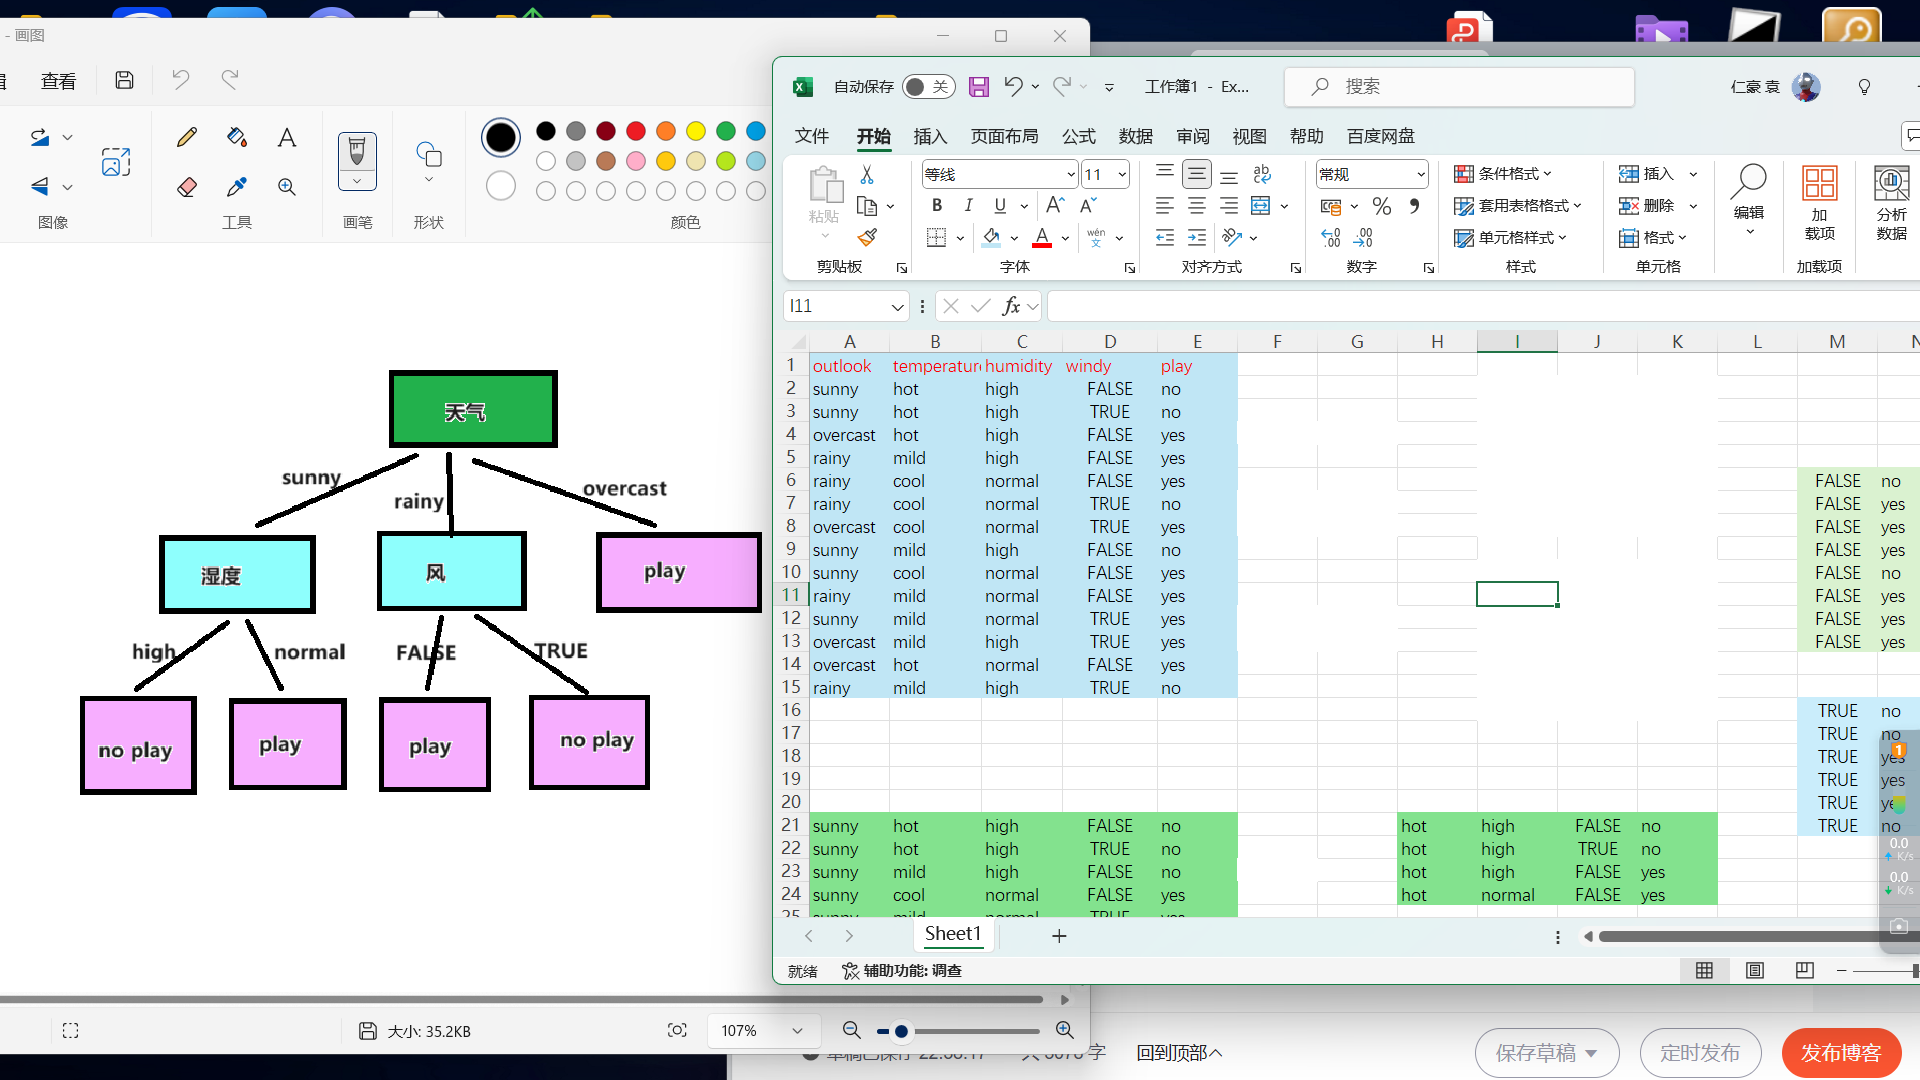The height and width of the screenshot is (1080, 1920).
Task: Click the Format Painter brush in Excel
Action: tap(867, 237)
